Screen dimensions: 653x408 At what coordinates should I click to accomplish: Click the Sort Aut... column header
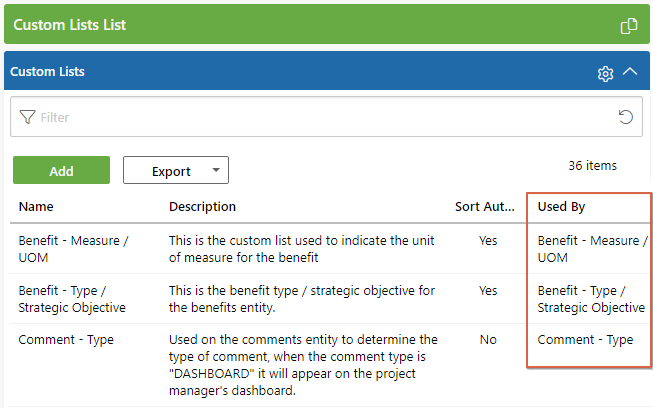coord(484,206)
